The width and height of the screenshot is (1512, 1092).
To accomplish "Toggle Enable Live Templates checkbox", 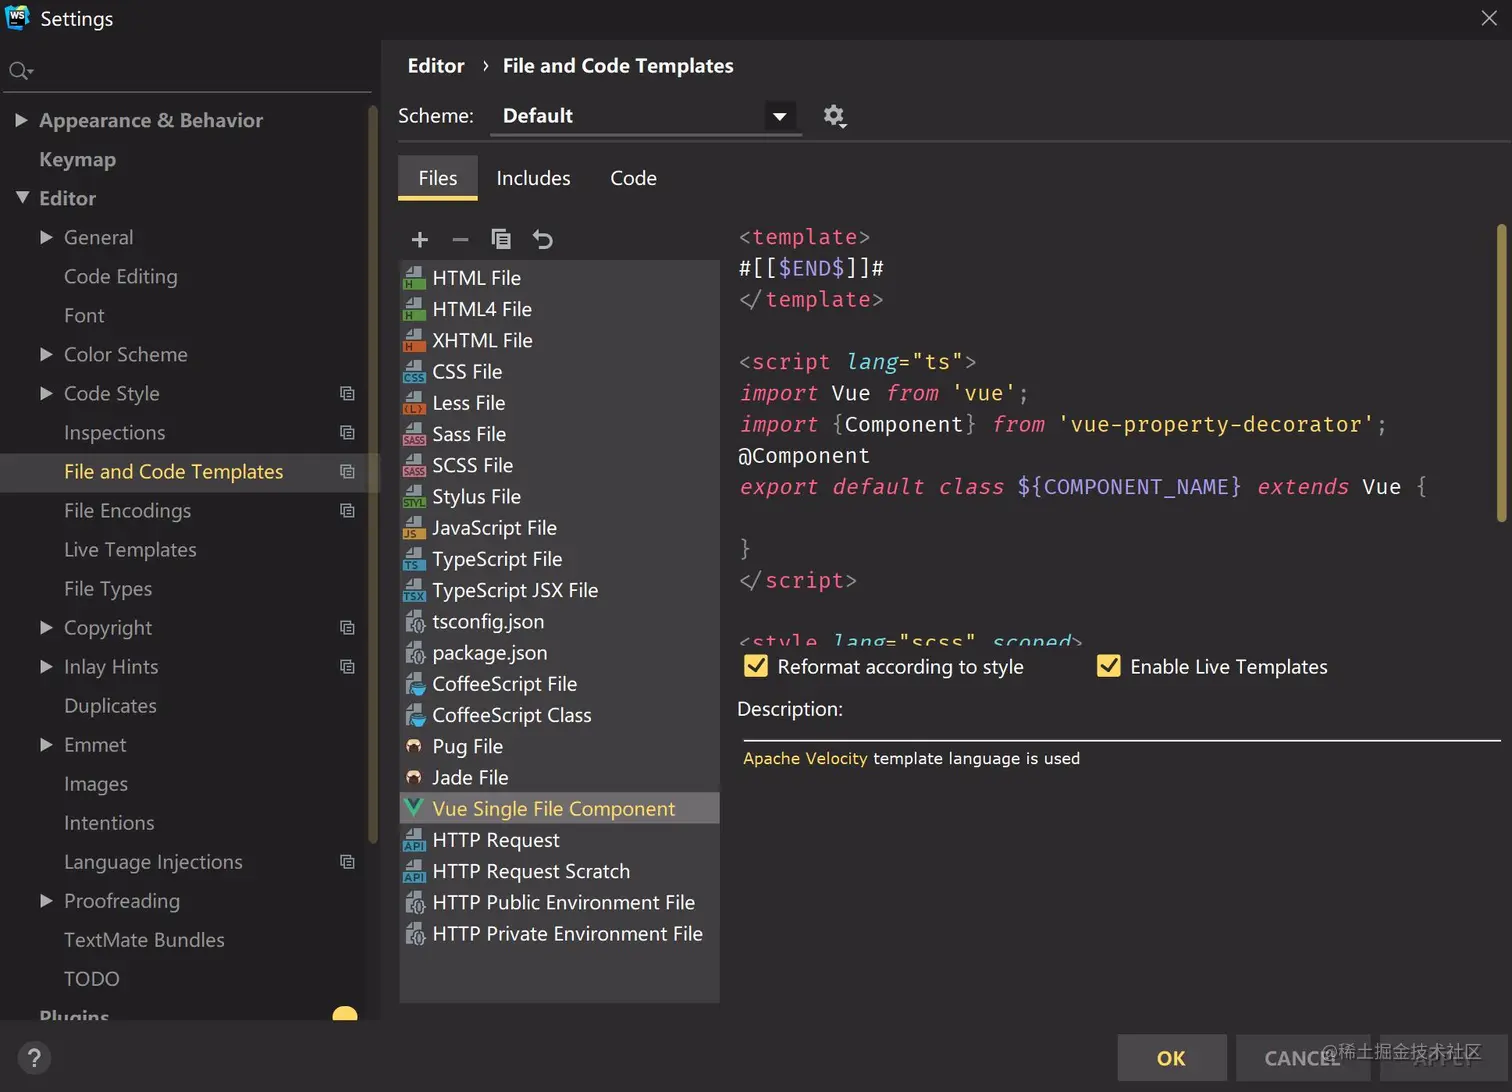I will click(1109, 666).
